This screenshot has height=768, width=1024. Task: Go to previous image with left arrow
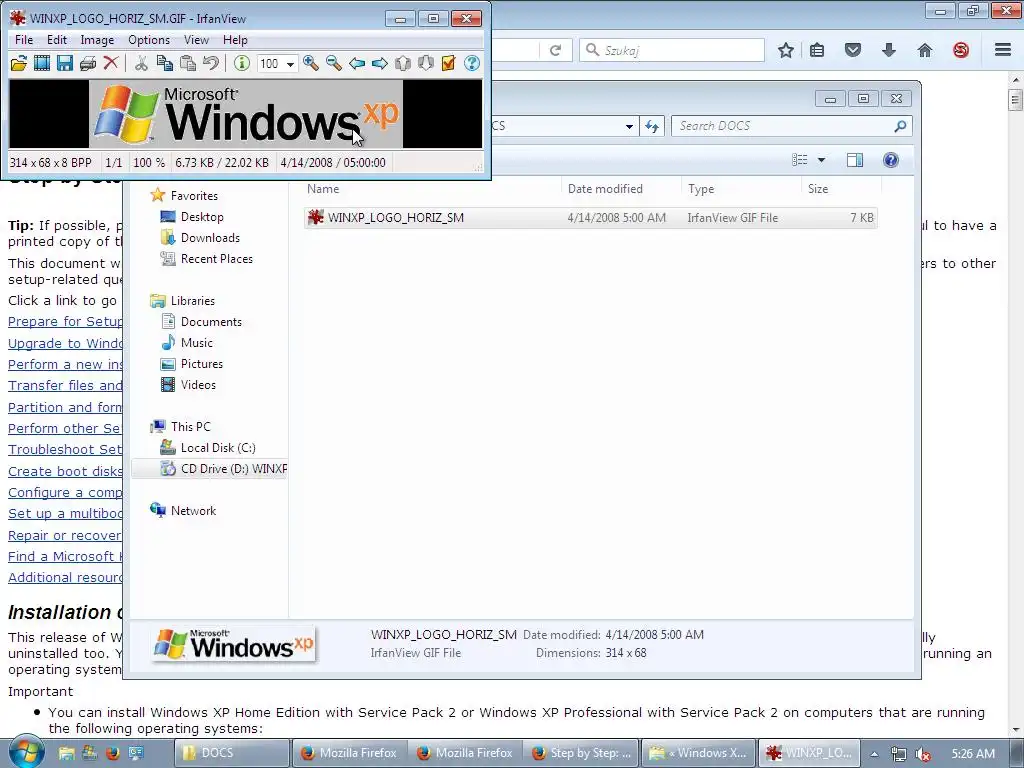(x=357, y=63)
